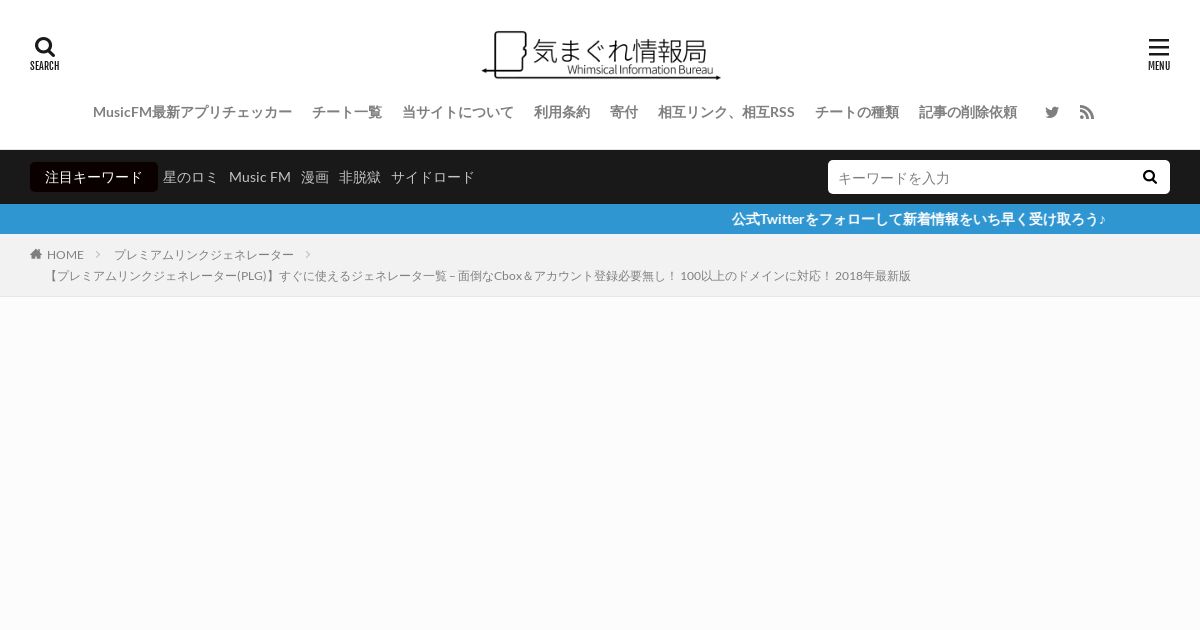Select the サイドロード keyword
Screen dimensions: 1200x630
(433, 177)
